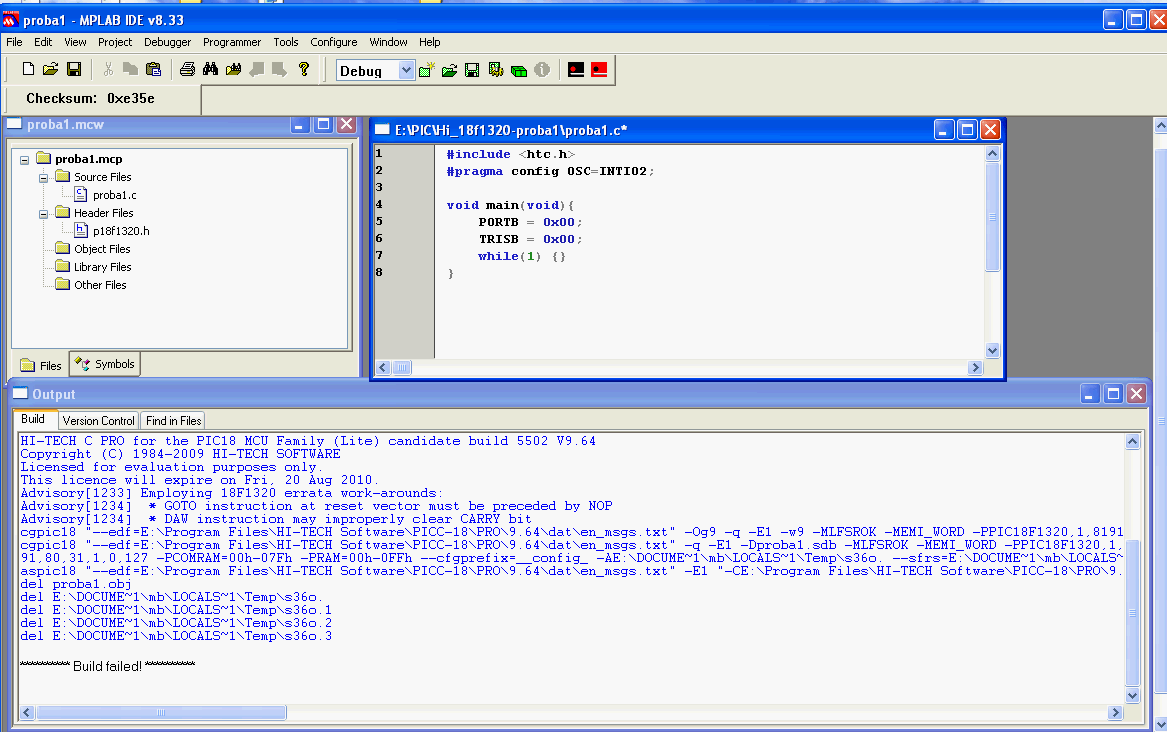Viewport: 1167px width, 732px height.
Task: Switch to the Find in Files output tab
Action: [x=173, y=420]
